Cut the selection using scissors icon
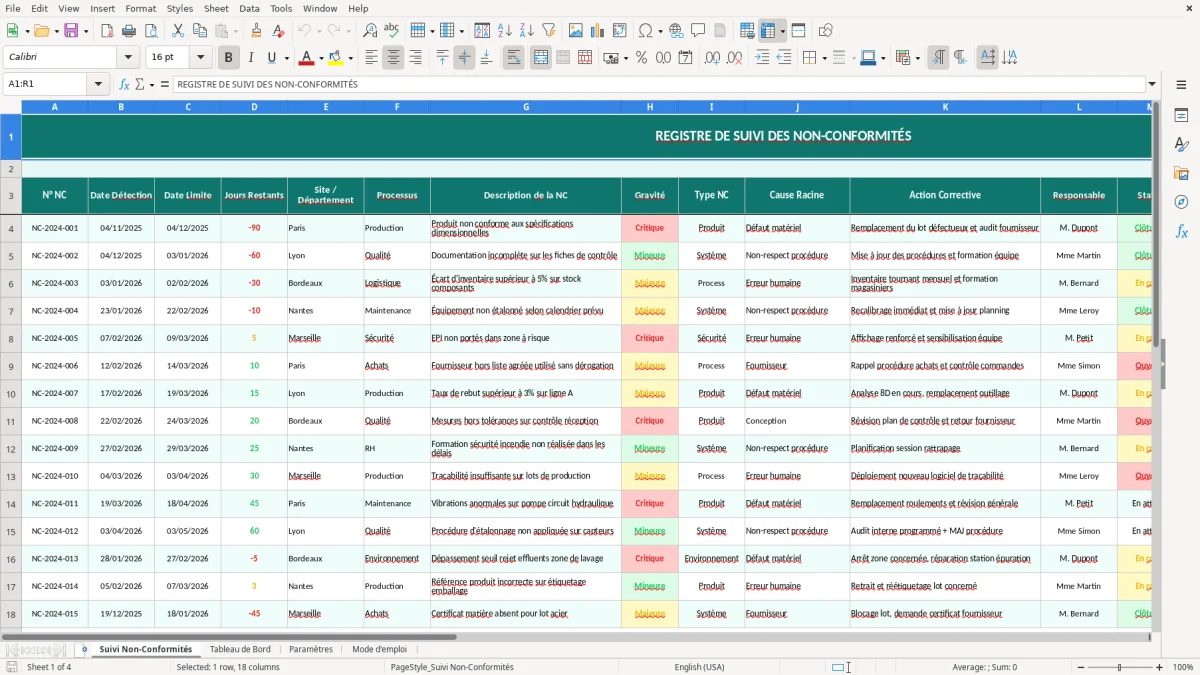Image resolution: width=1200 pixels, height=675 pixels. point(178,31)
